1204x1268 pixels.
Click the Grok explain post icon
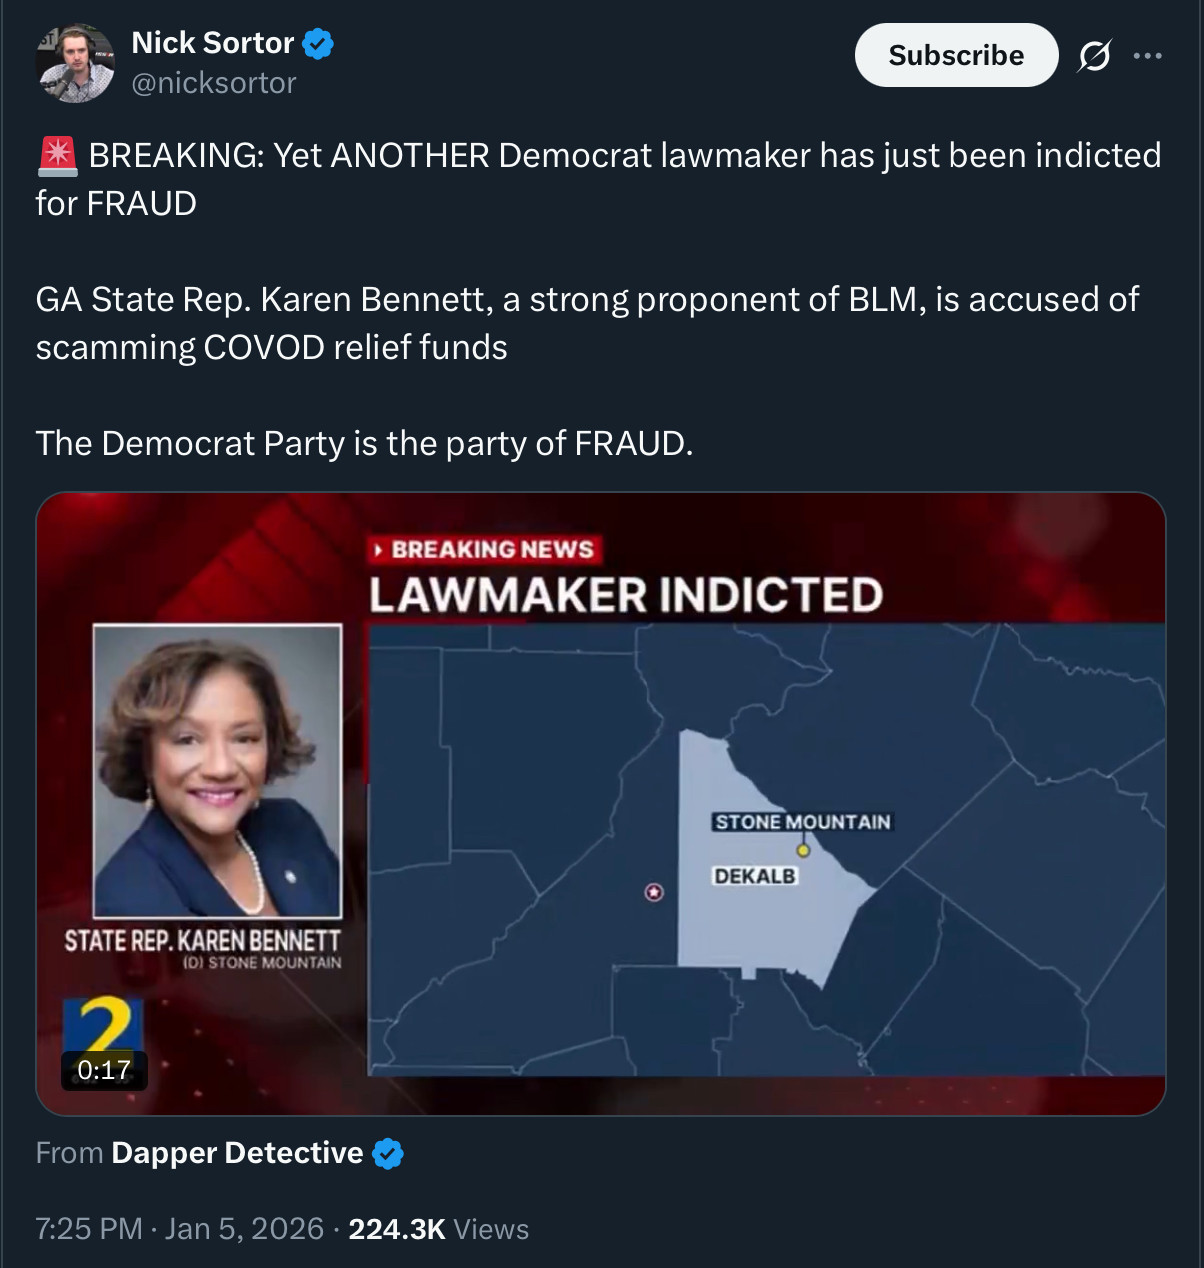(x=1094, y=56)
